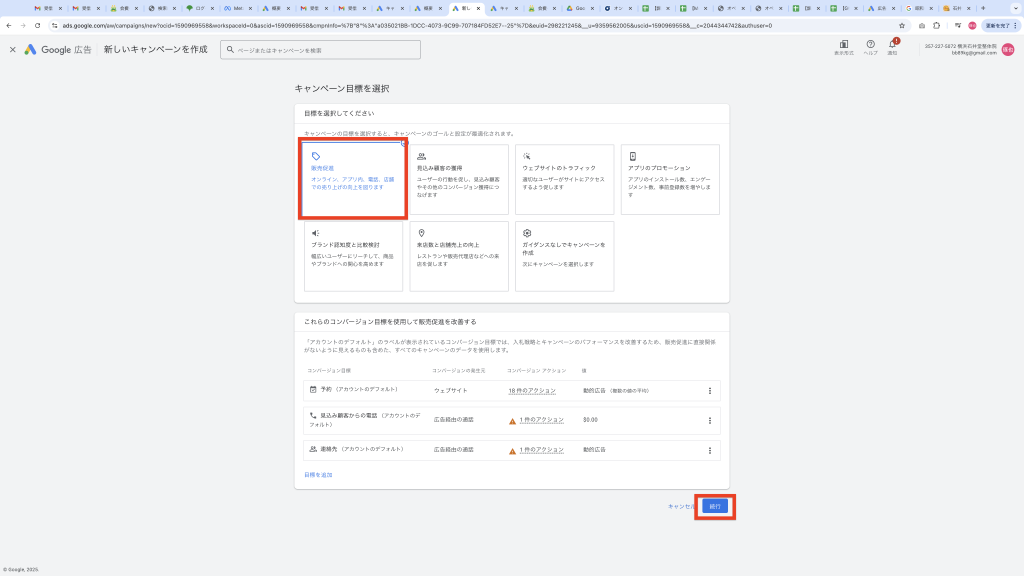The image size is (1024, 576).
Task: Open three-dot menu for 予約 conversion goal
Action: (710, 391)
